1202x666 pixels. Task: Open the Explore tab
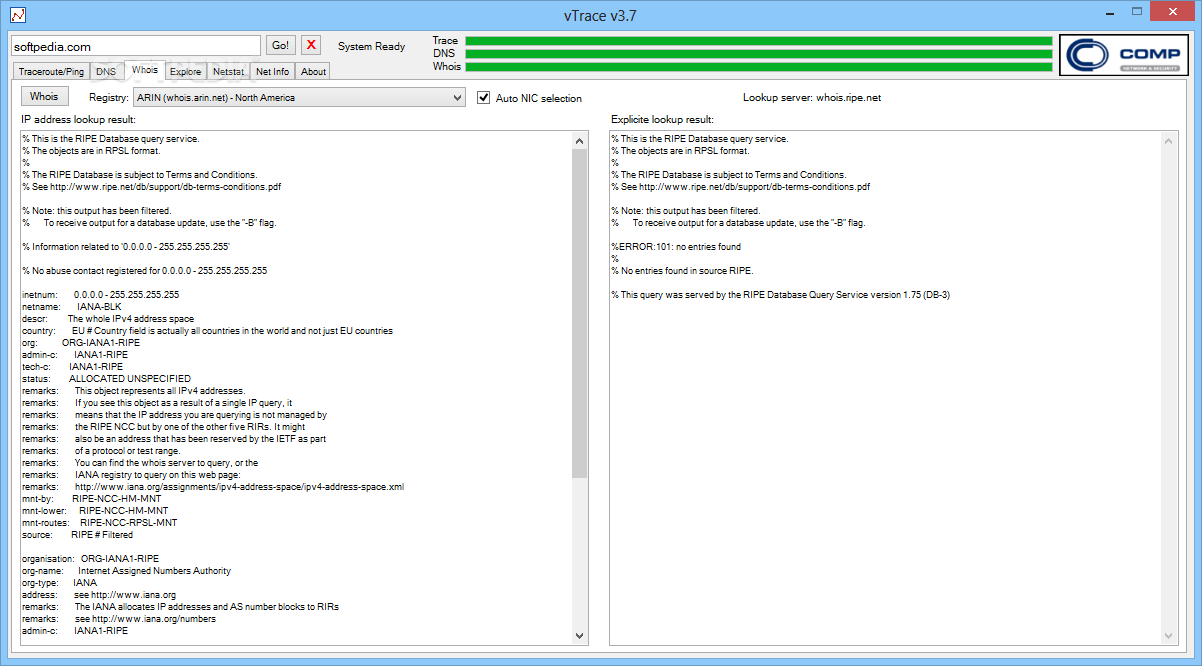coord(185,72)
